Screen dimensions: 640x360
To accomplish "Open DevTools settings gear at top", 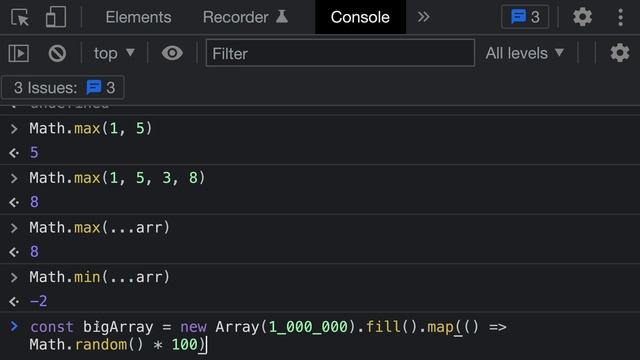I will [x=582, y=17].
